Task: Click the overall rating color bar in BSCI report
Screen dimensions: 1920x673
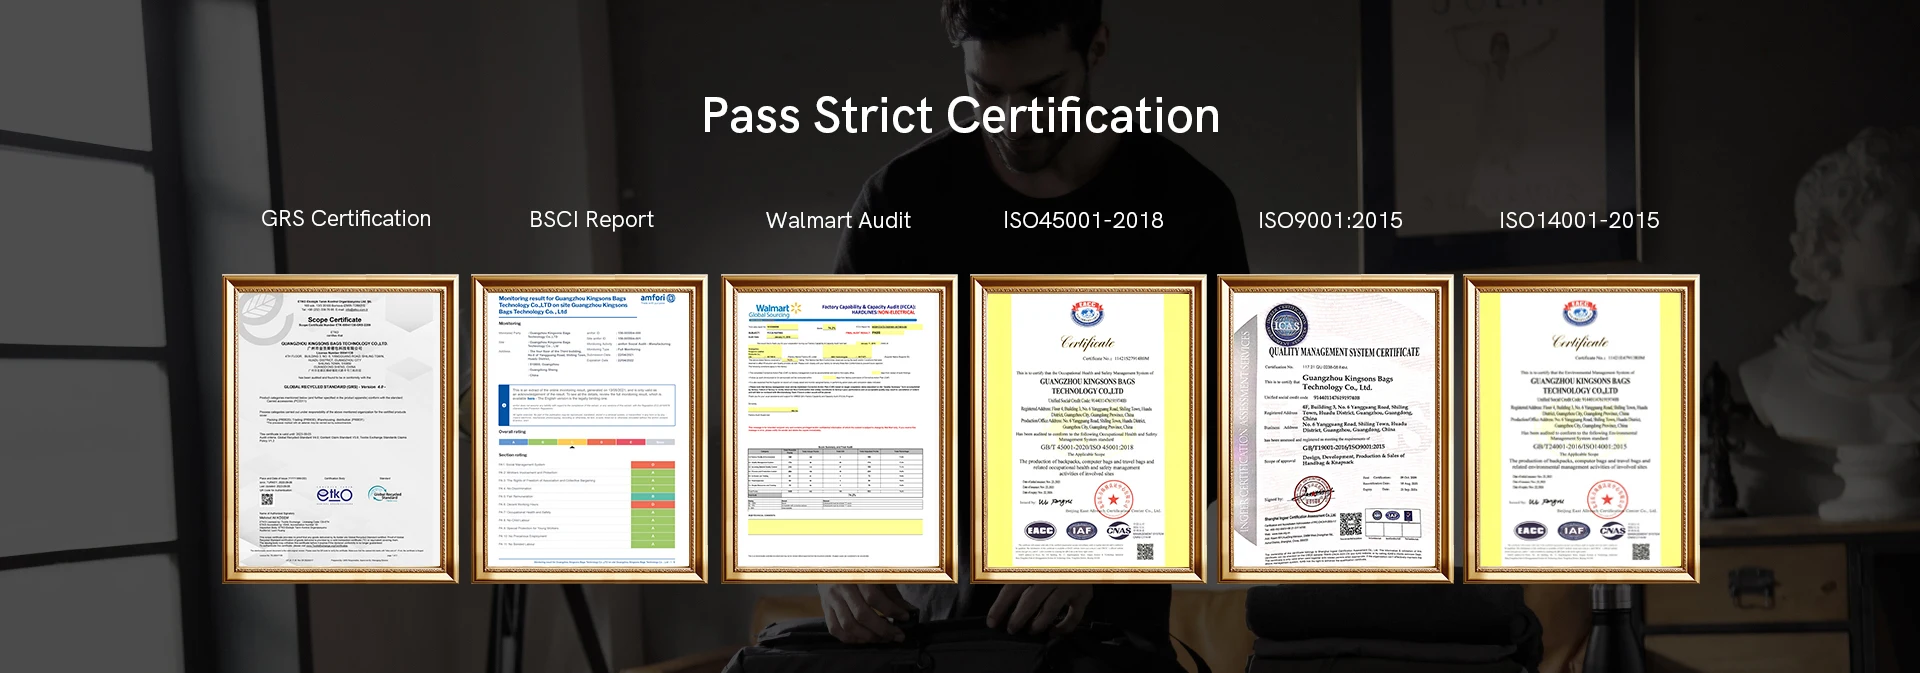Action: click(587, 441)
